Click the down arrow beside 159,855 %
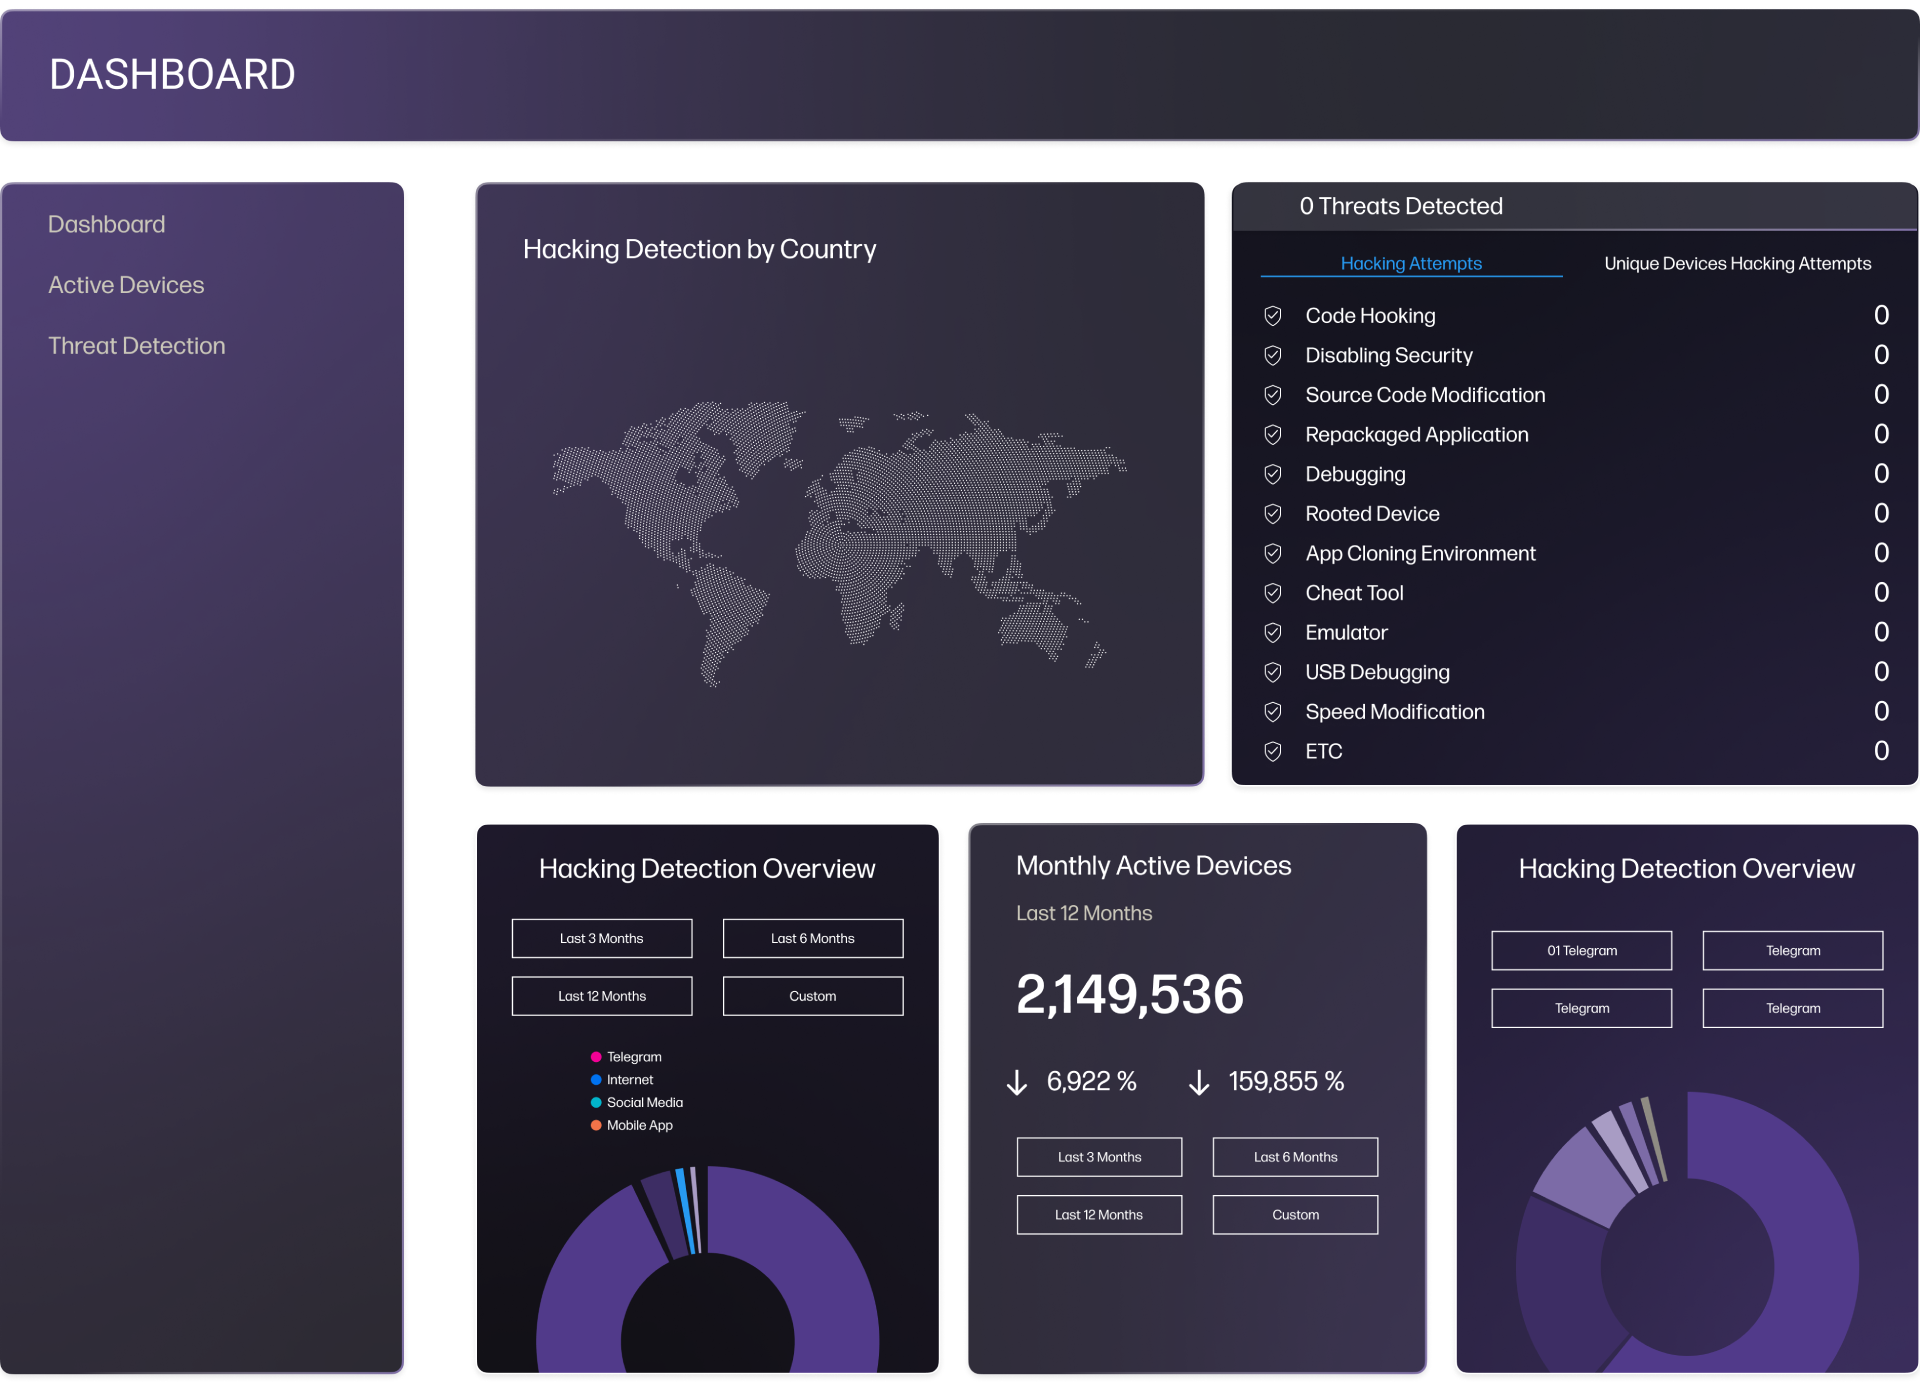 tap(1199, 1080)
